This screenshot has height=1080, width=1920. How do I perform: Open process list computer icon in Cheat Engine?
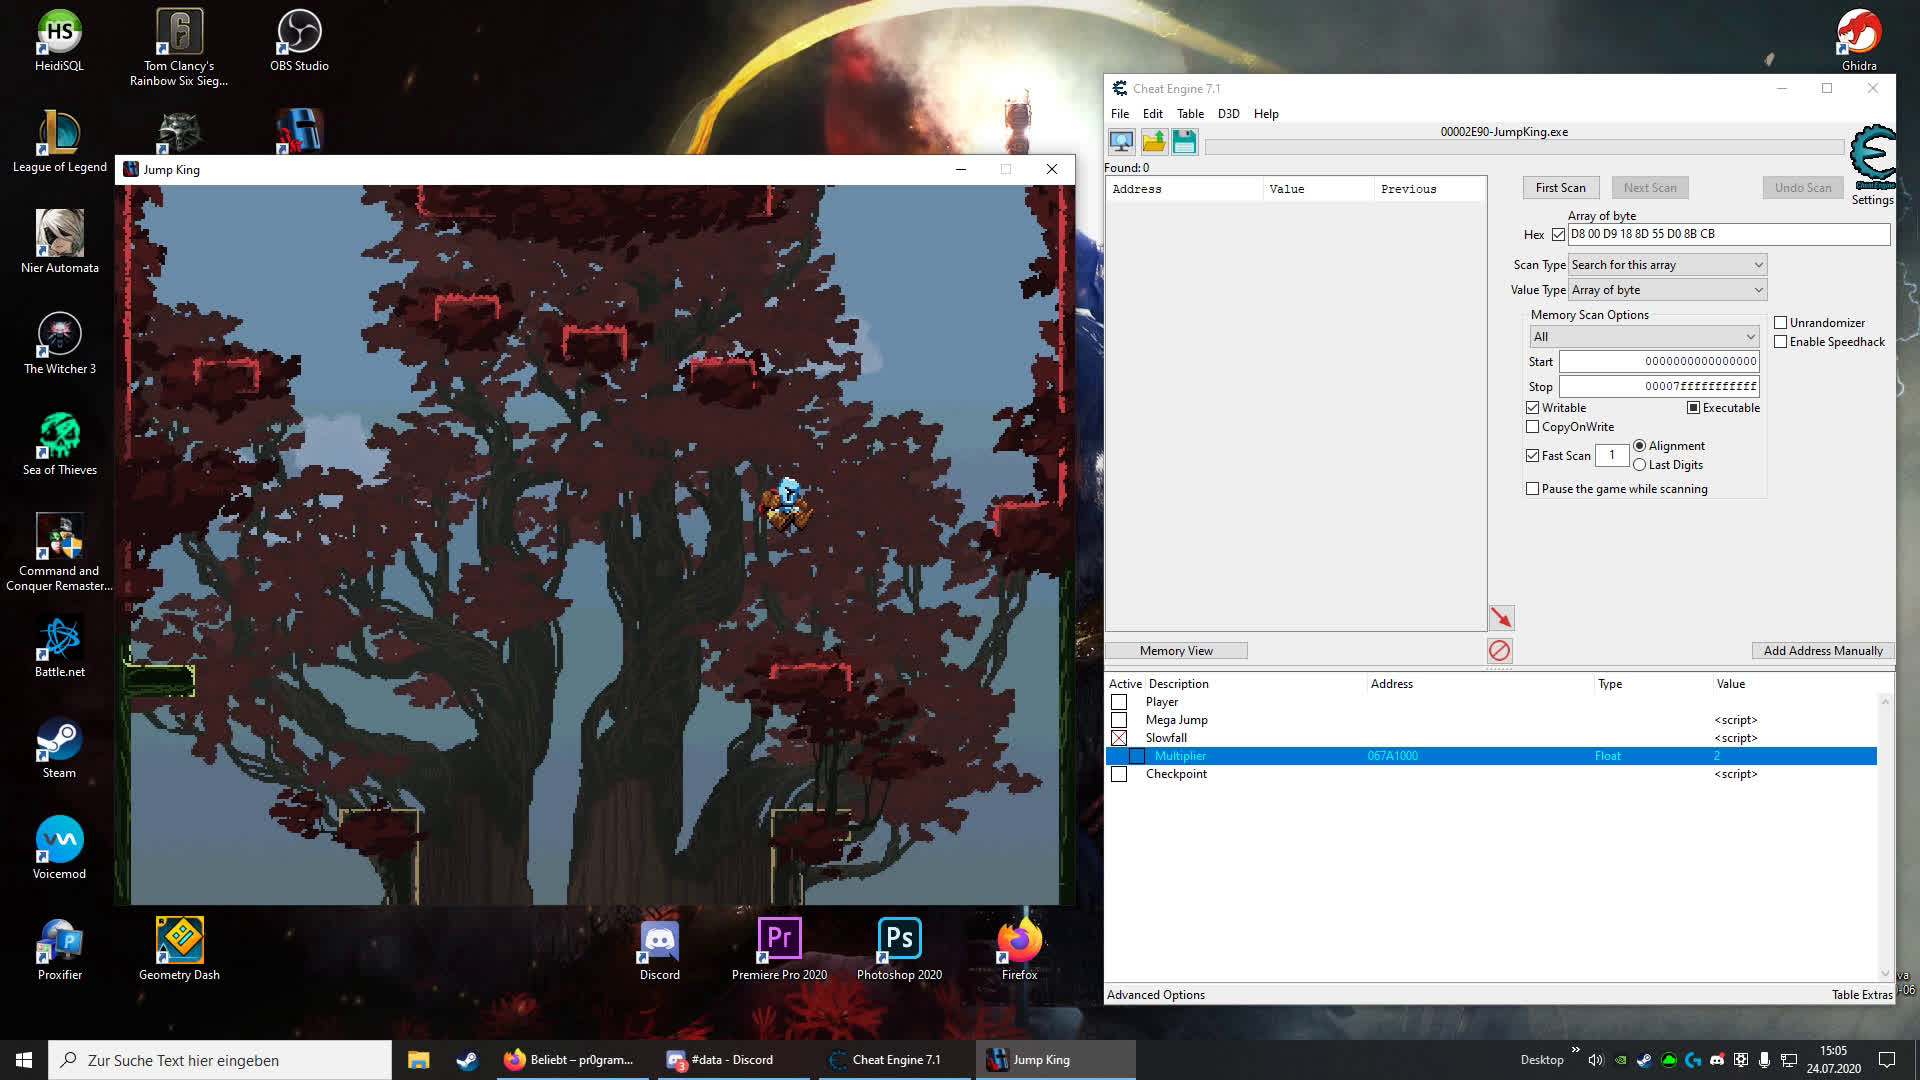[1122, 141]
